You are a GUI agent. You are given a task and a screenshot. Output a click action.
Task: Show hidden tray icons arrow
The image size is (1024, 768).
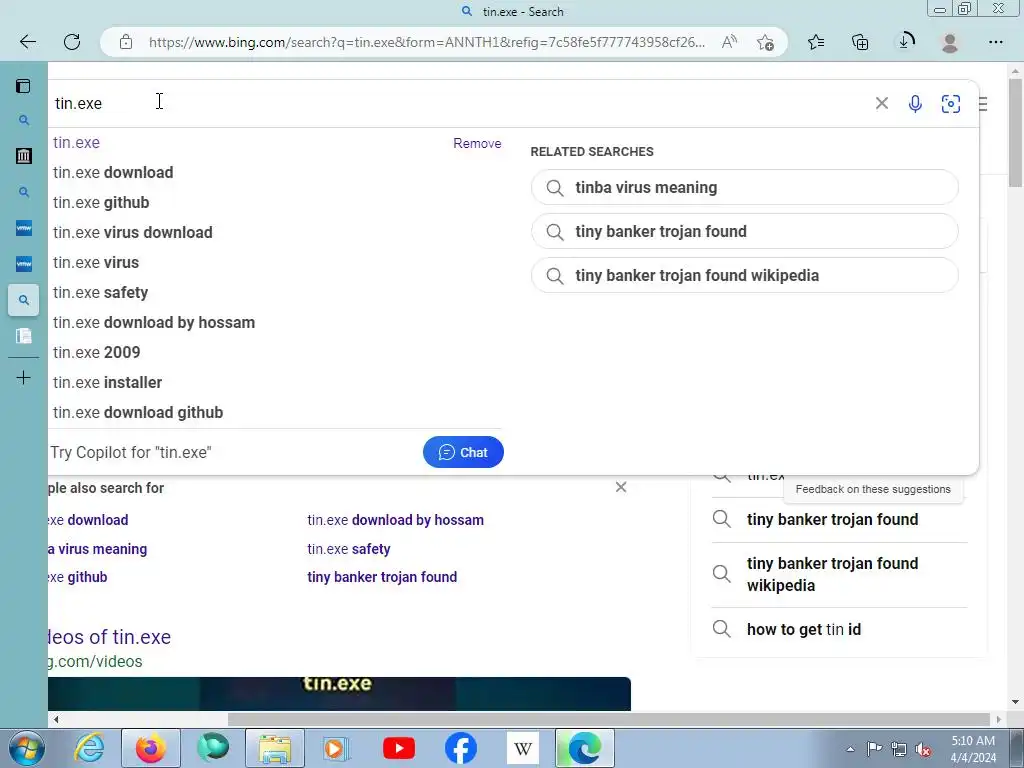(x=850, y=749)
